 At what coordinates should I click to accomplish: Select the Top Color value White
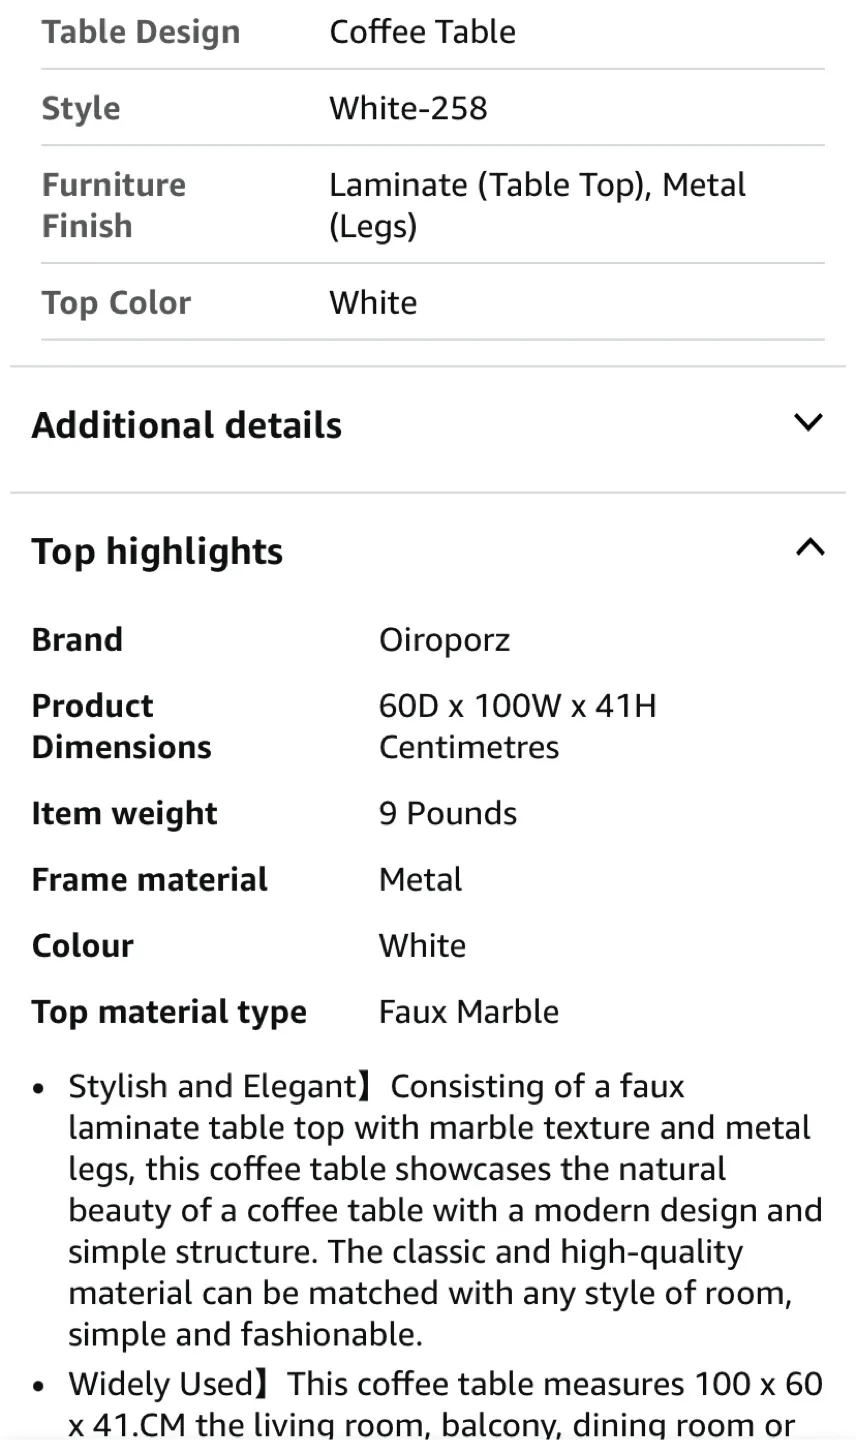pyautogui.click(x=373, y=302)
